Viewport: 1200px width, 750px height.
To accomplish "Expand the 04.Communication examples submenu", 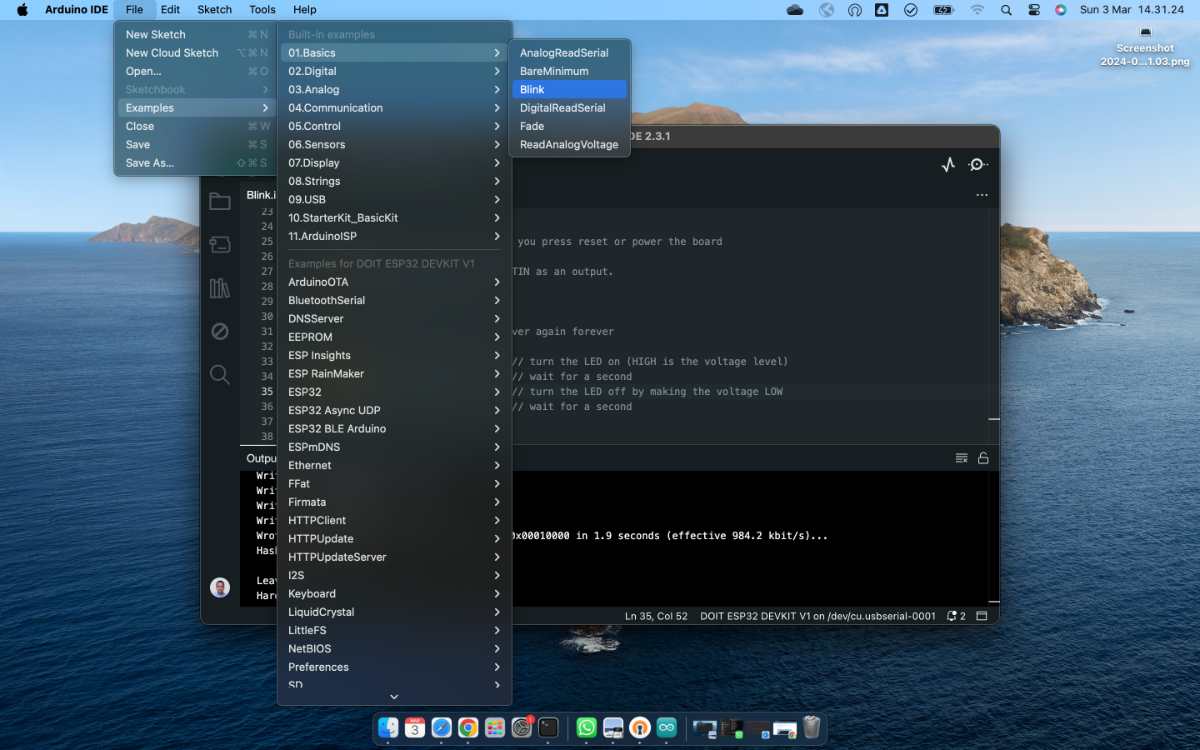I will [394, 108].
